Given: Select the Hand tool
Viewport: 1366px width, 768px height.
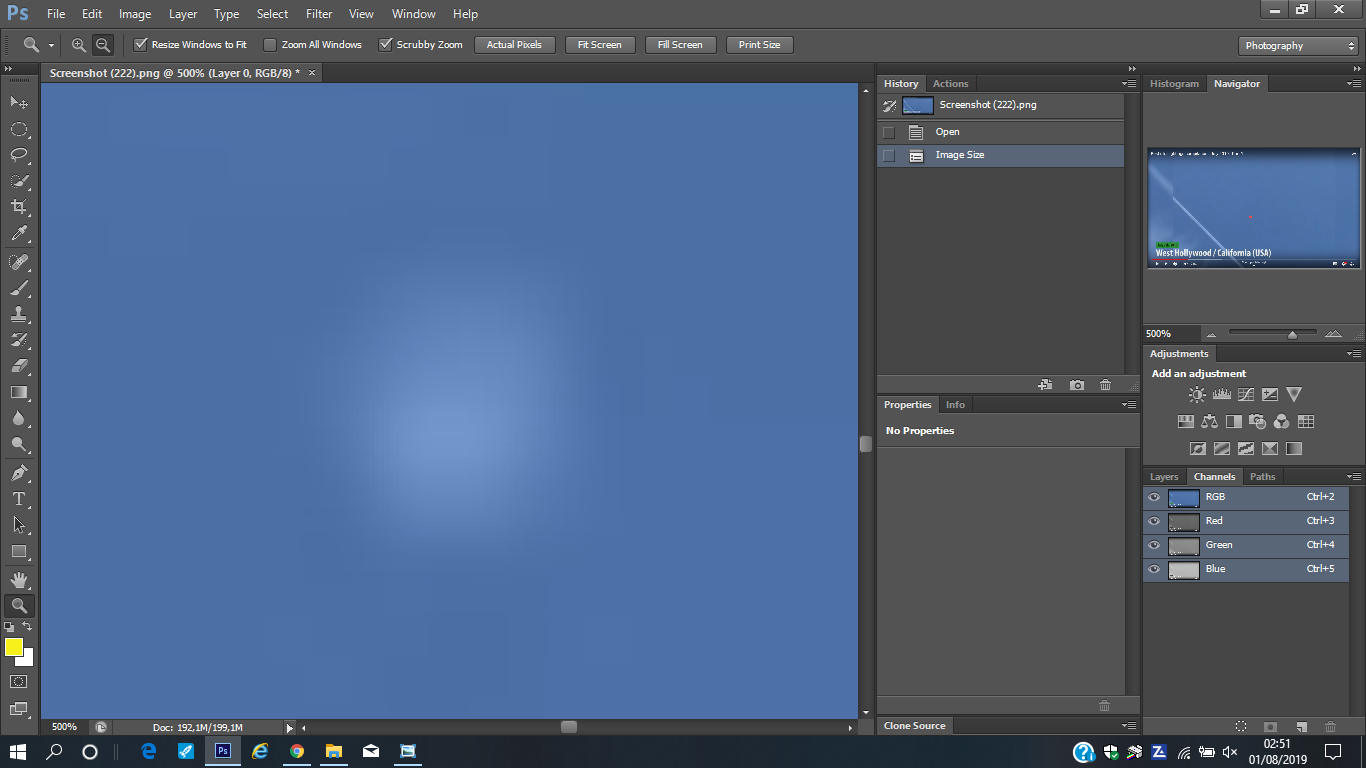Looking at the screenshot, I should (x=19, y=580).
